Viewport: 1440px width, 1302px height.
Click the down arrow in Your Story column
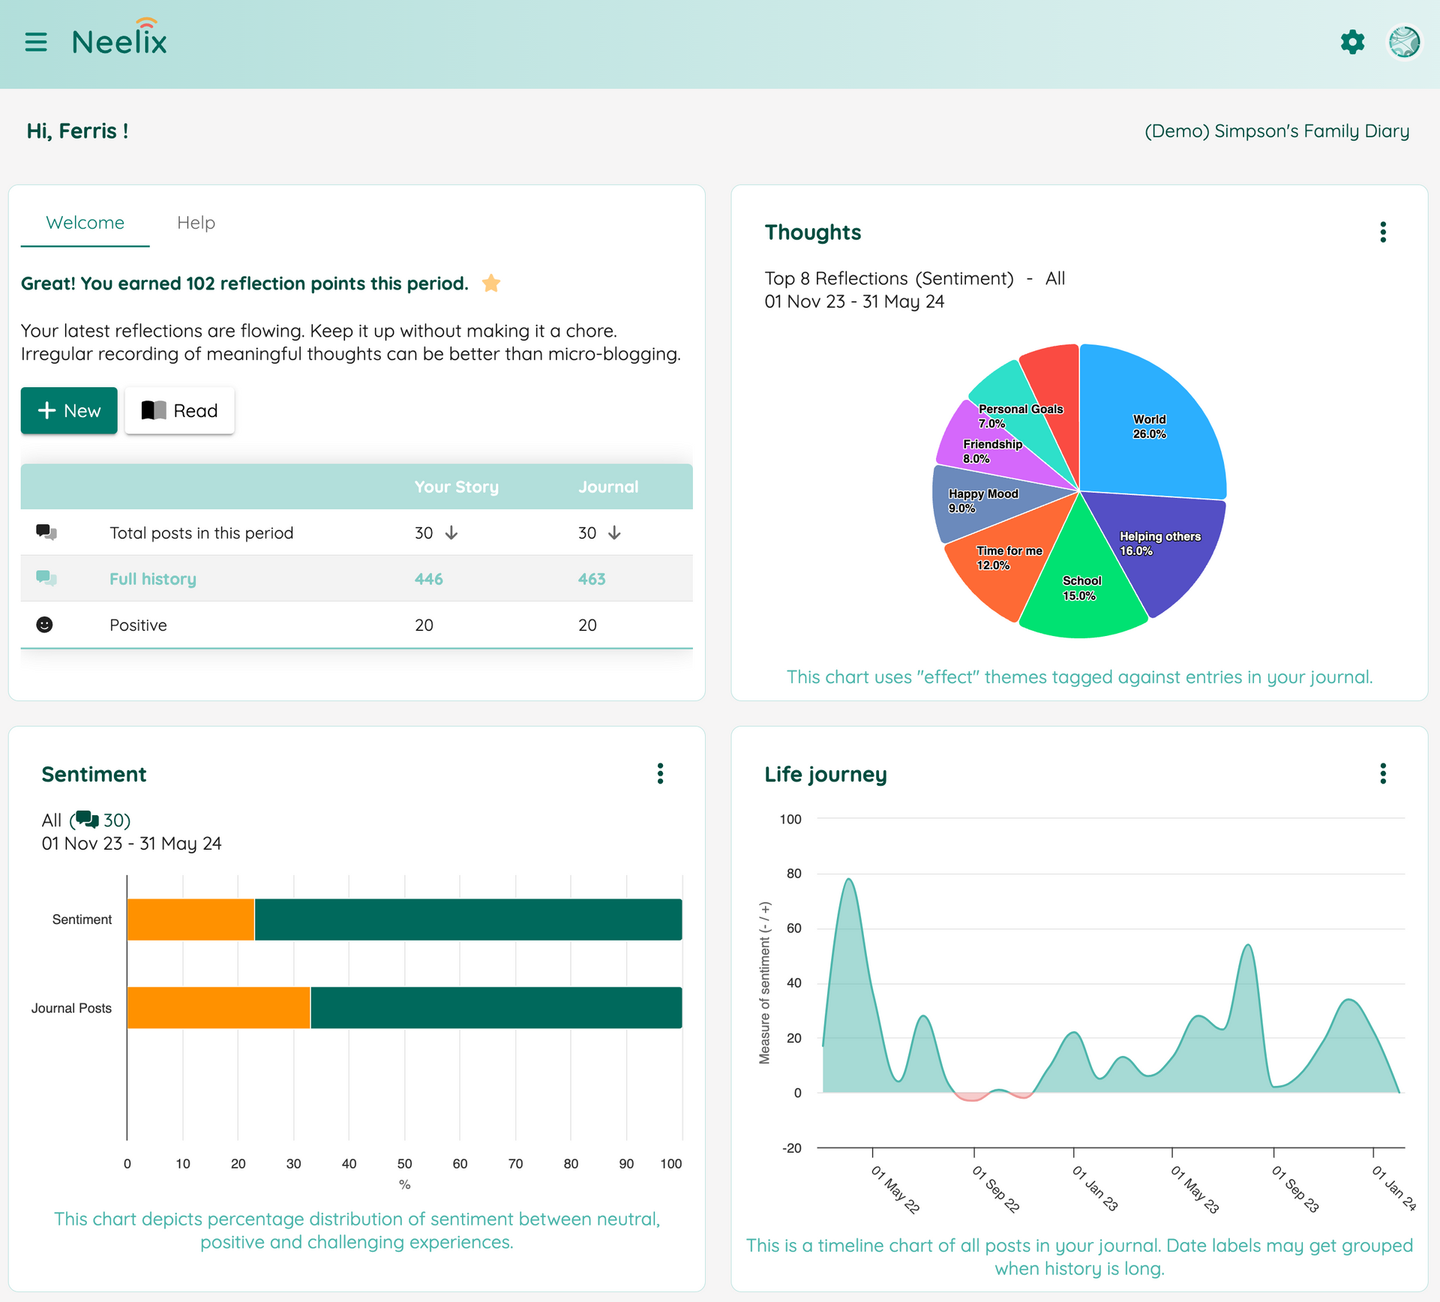[451, 533]
